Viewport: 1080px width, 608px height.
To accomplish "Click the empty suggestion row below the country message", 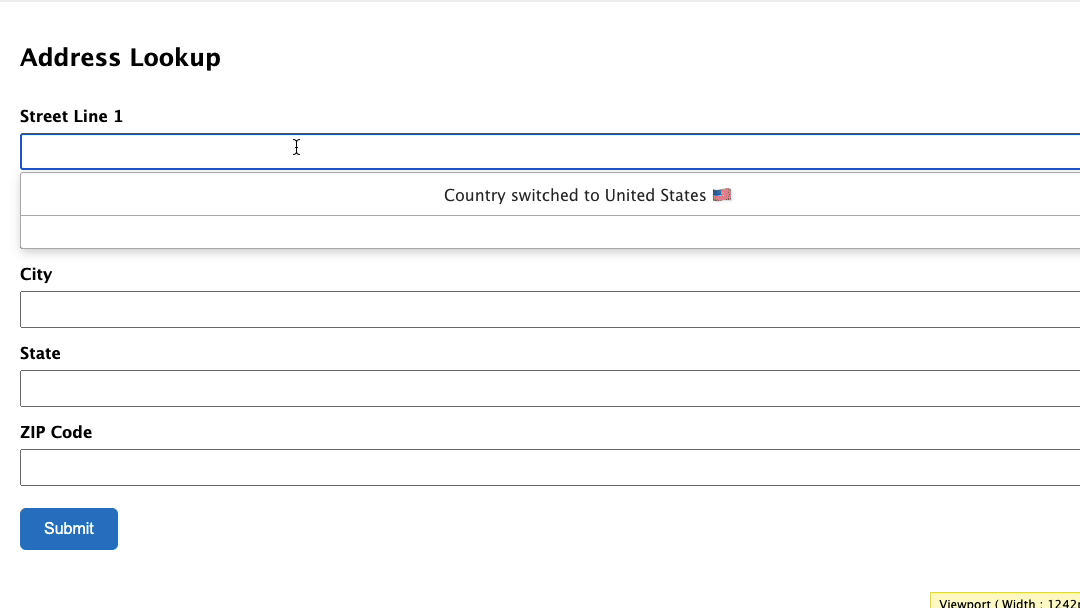I will click(550, 232).
